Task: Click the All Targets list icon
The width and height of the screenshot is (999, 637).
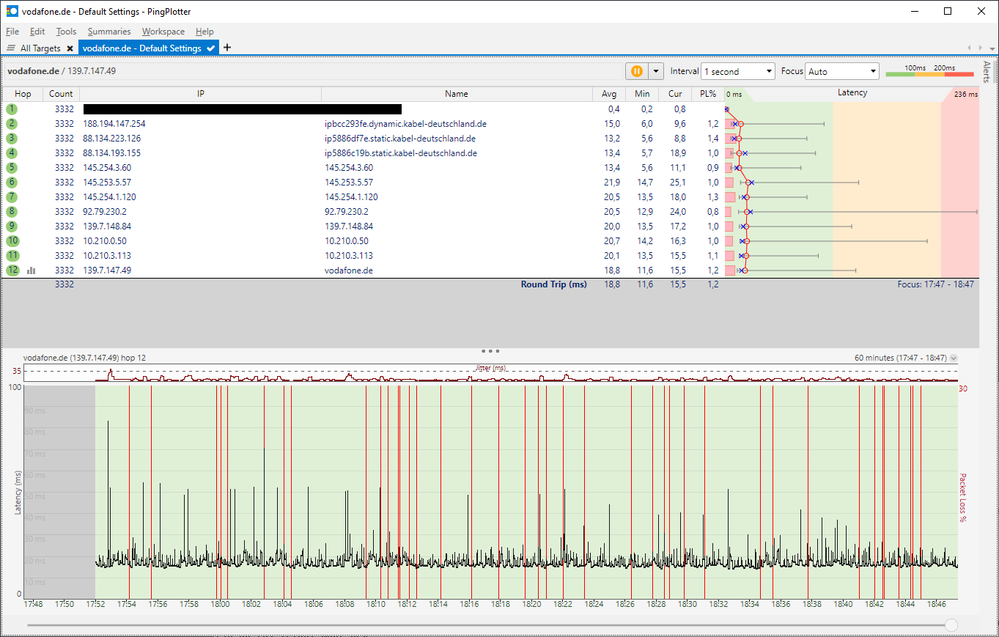Action: 10,48
